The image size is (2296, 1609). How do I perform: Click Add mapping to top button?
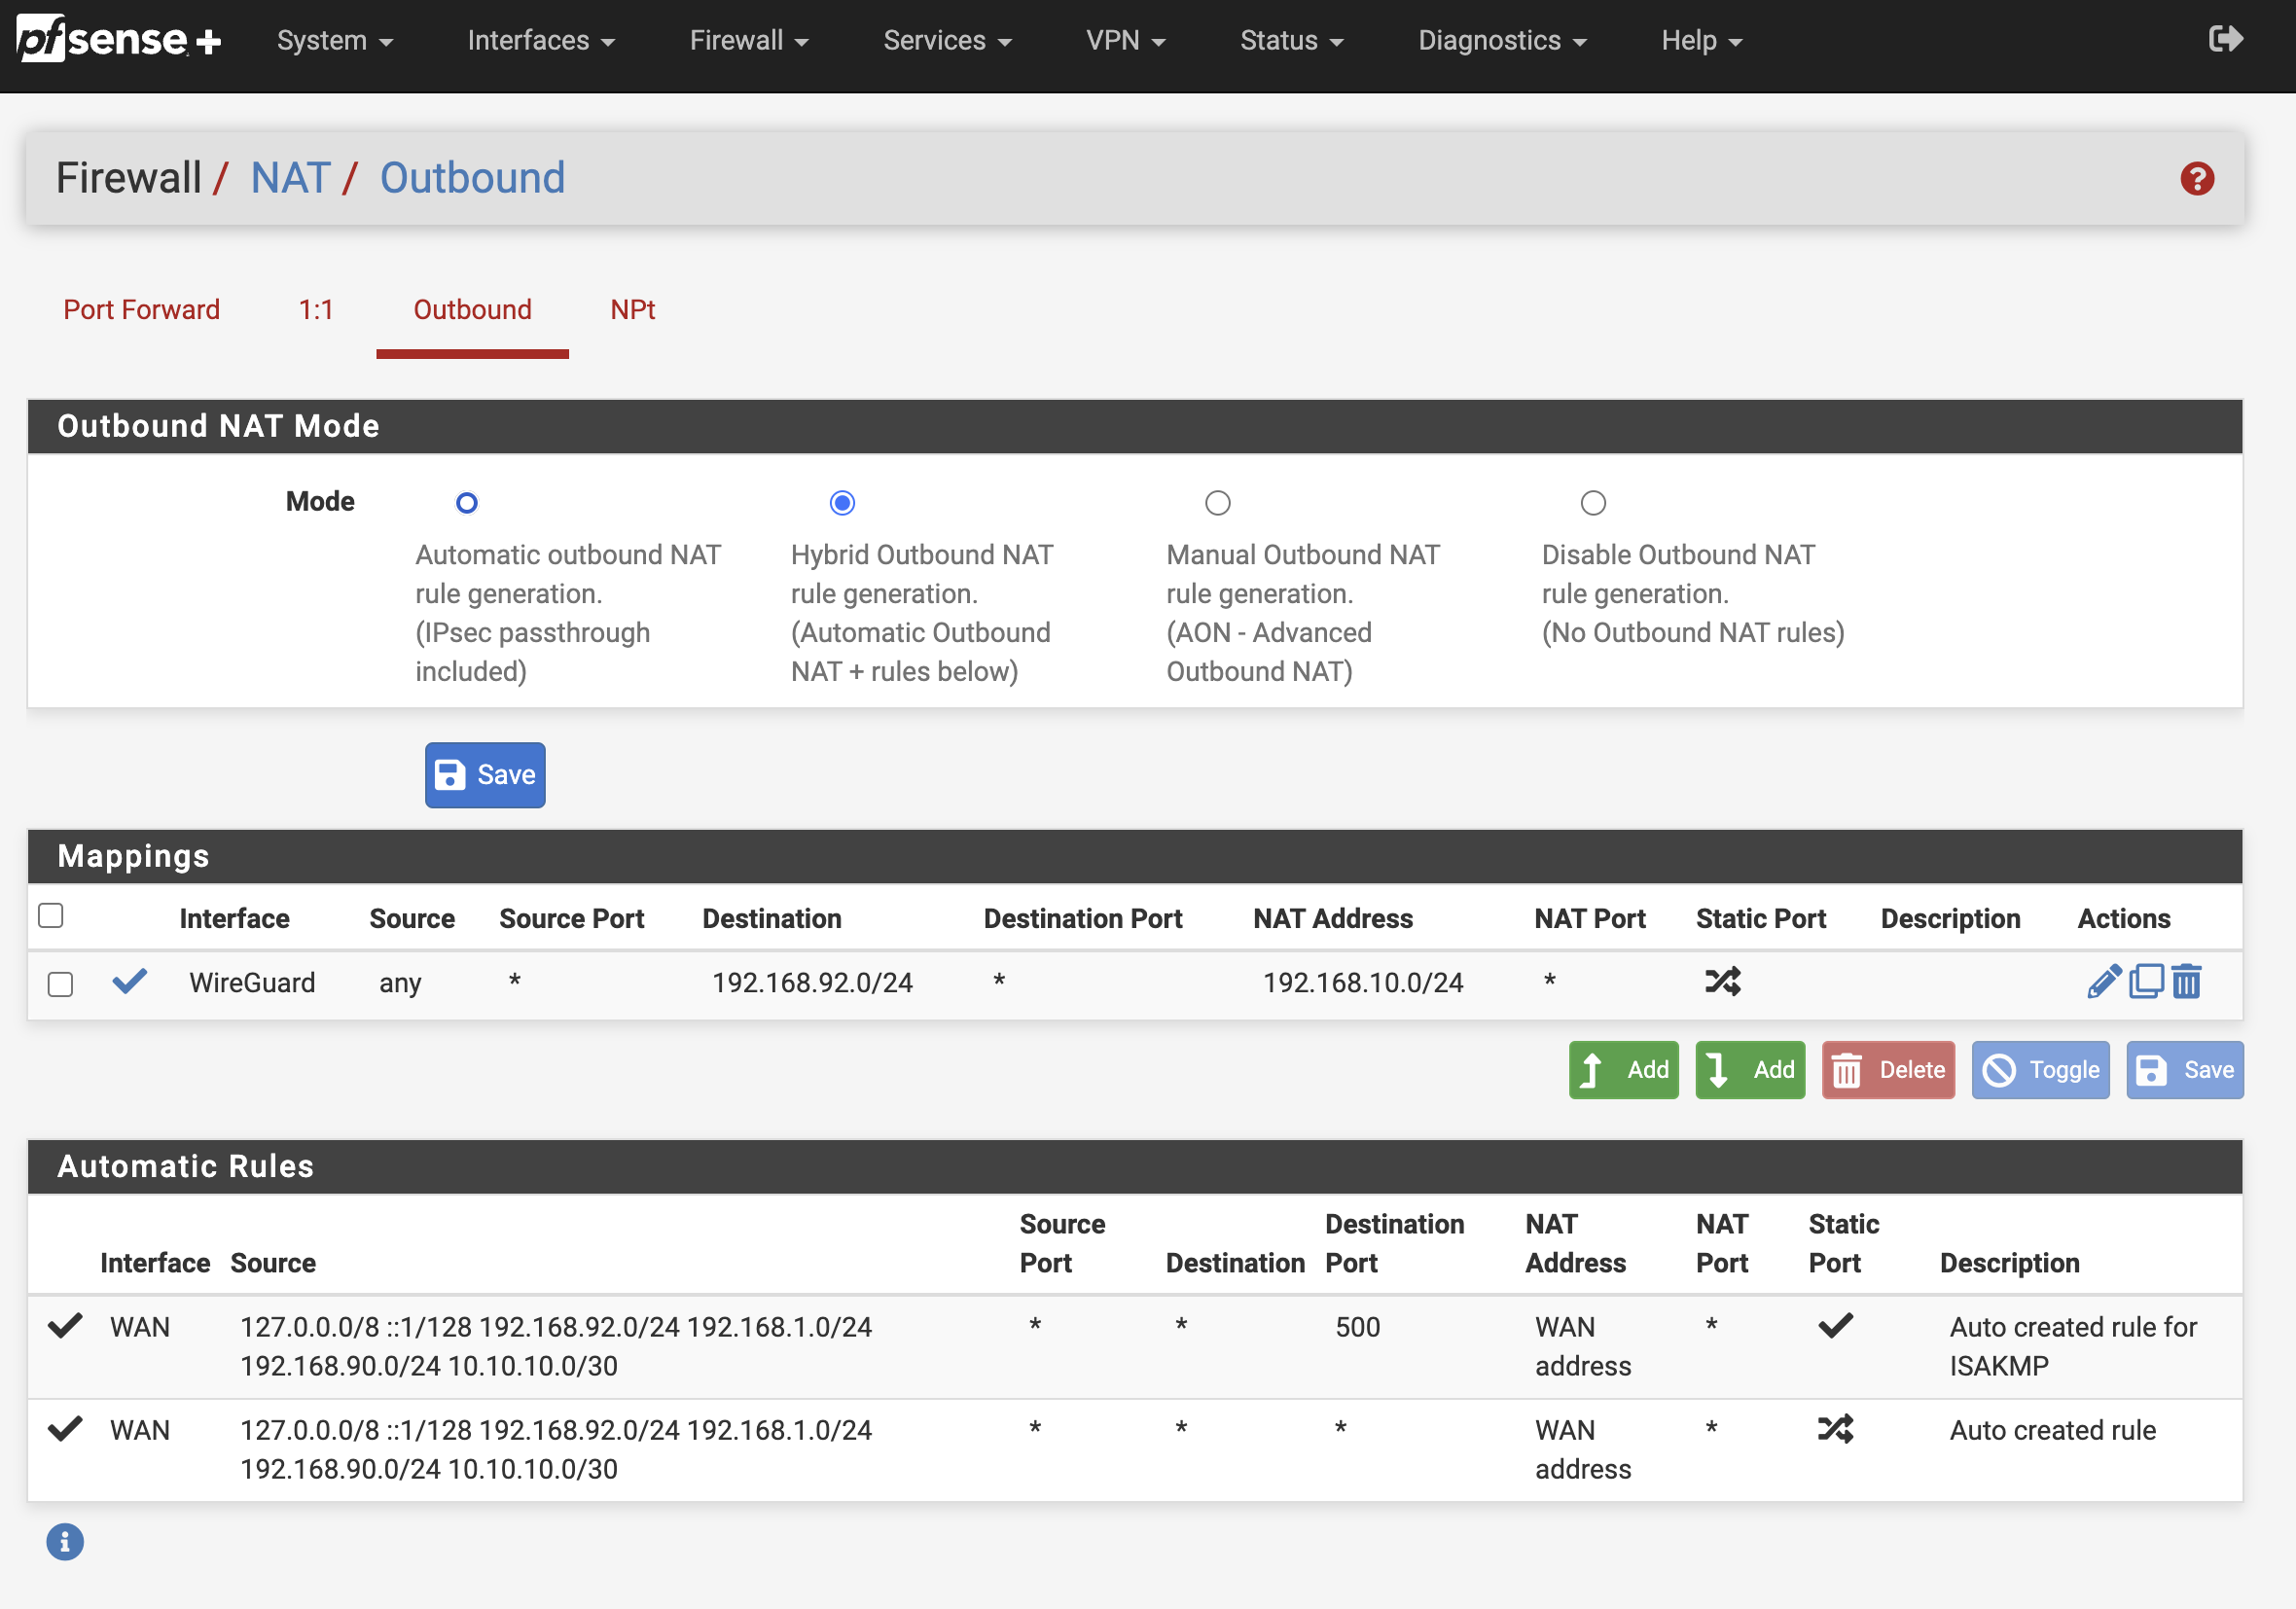pos(1623,1069)
